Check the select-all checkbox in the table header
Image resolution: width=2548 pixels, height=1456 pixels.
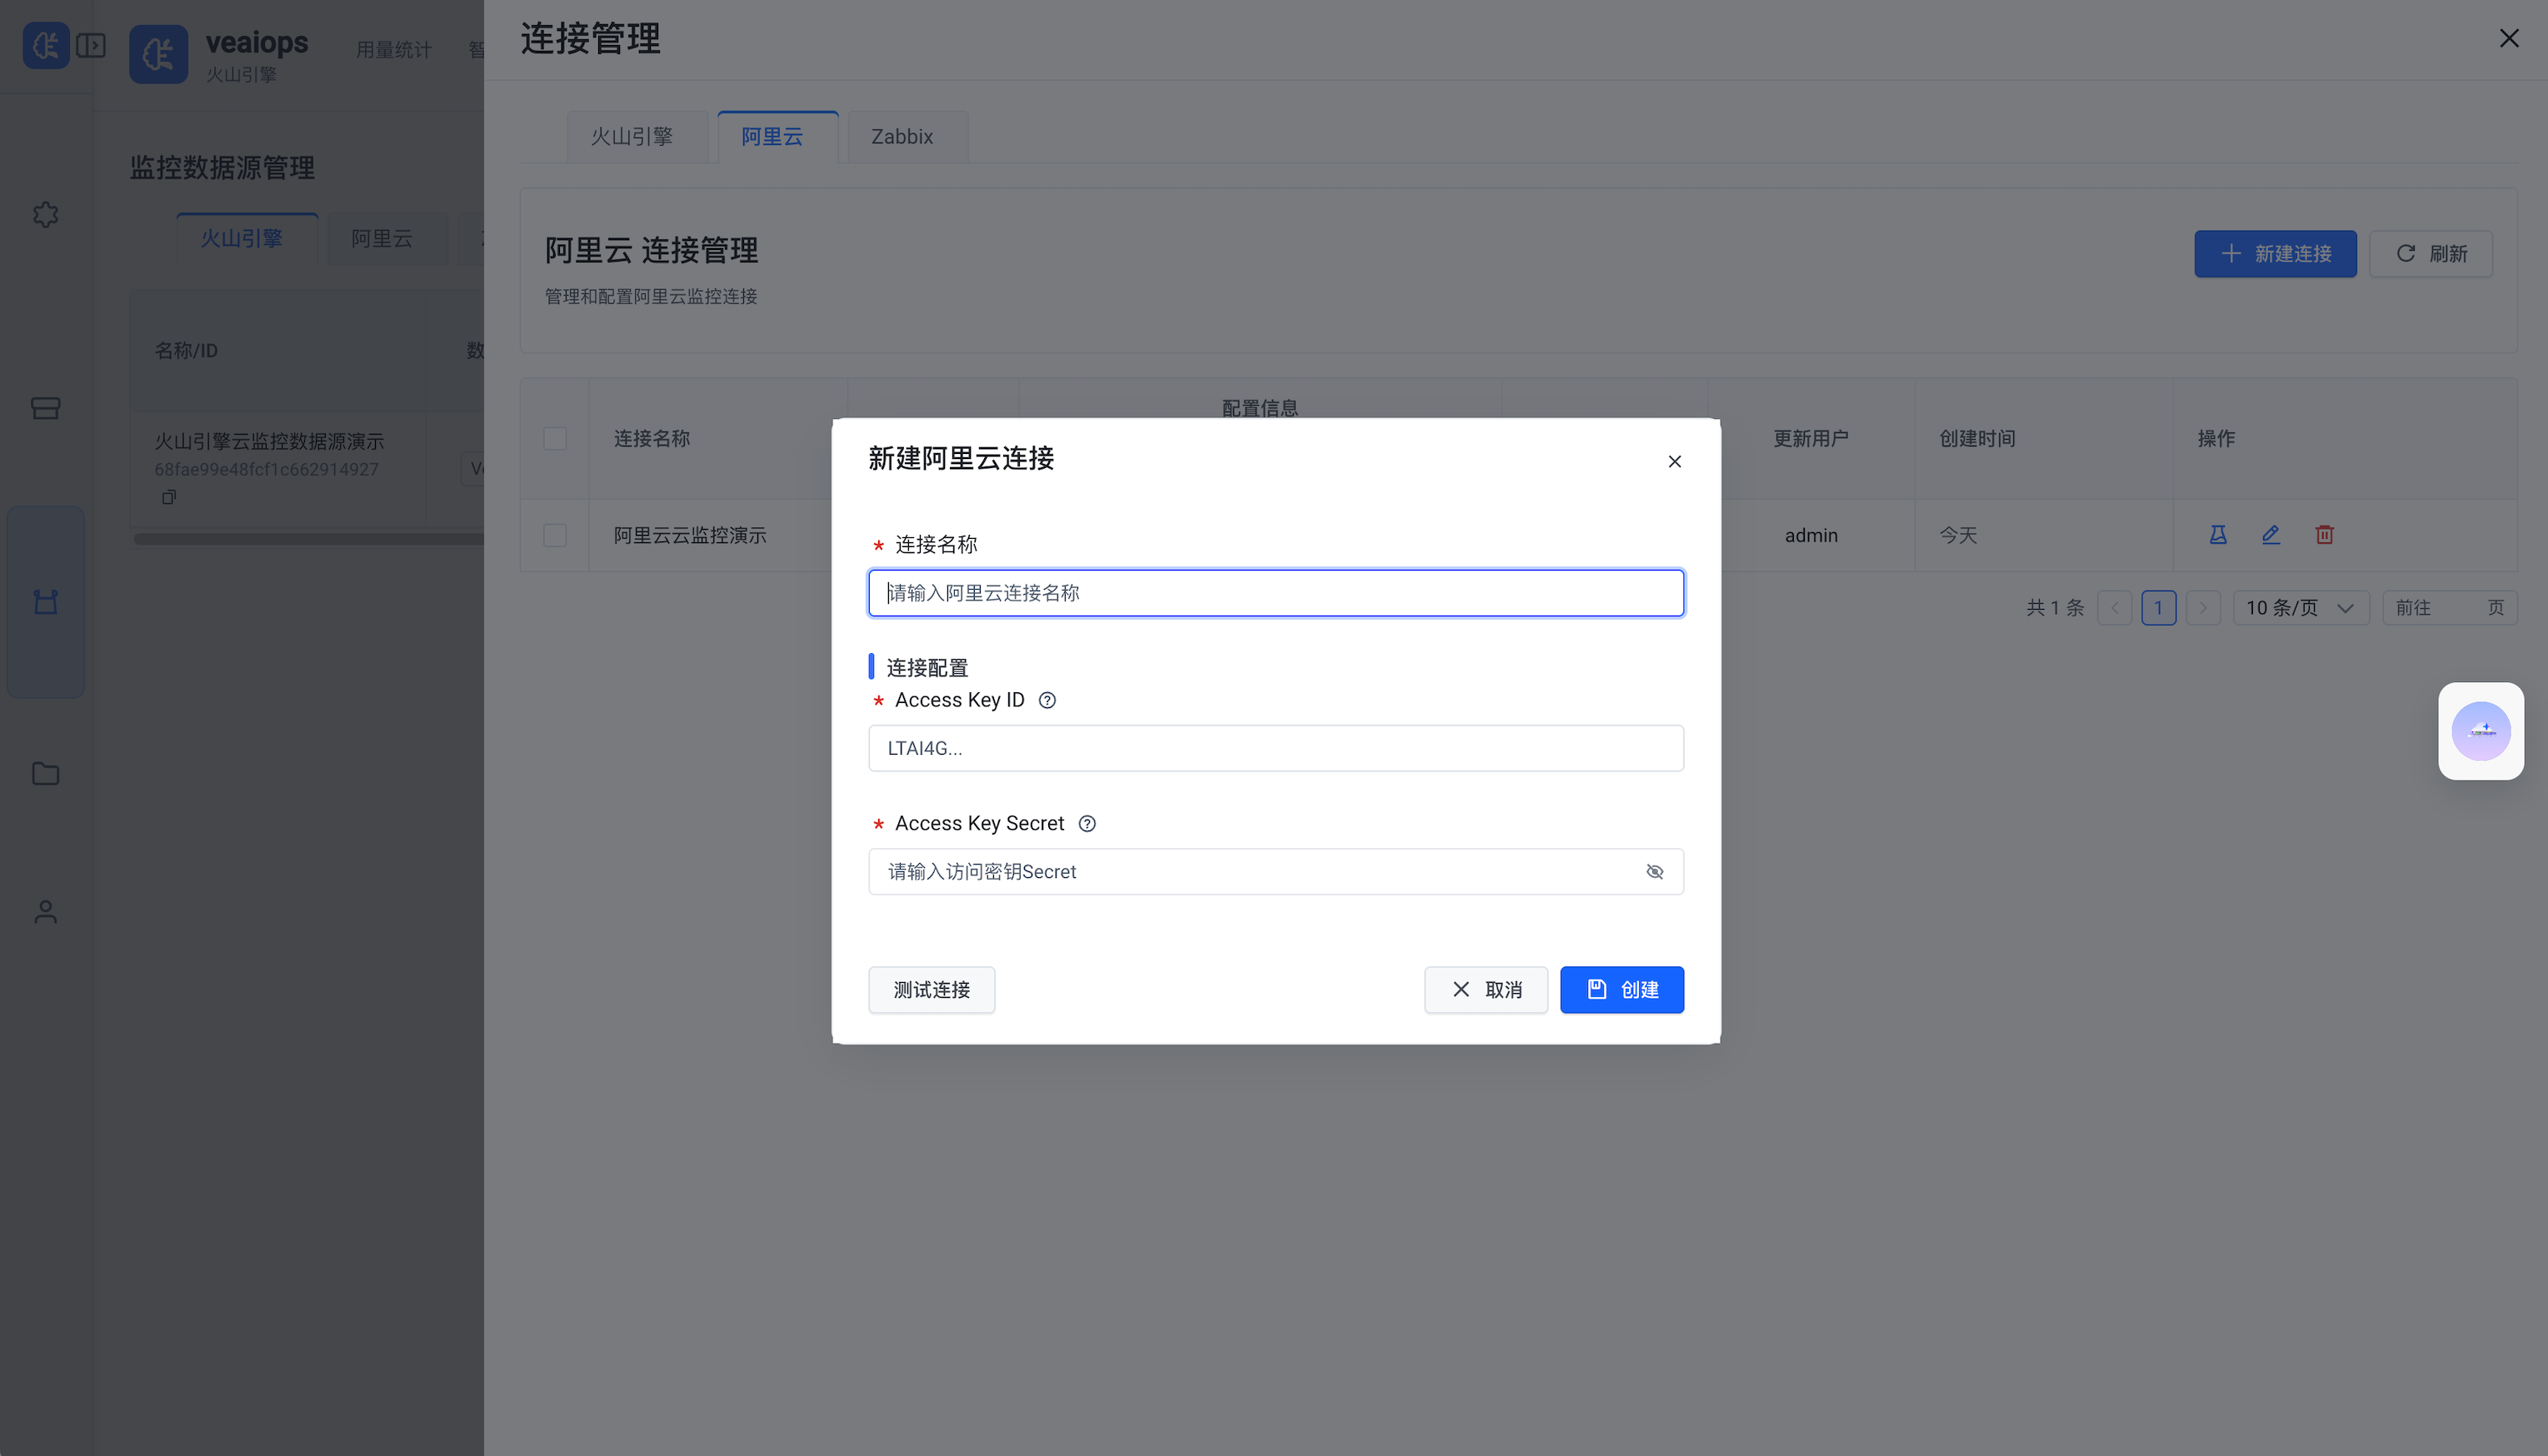pos(555,438)
